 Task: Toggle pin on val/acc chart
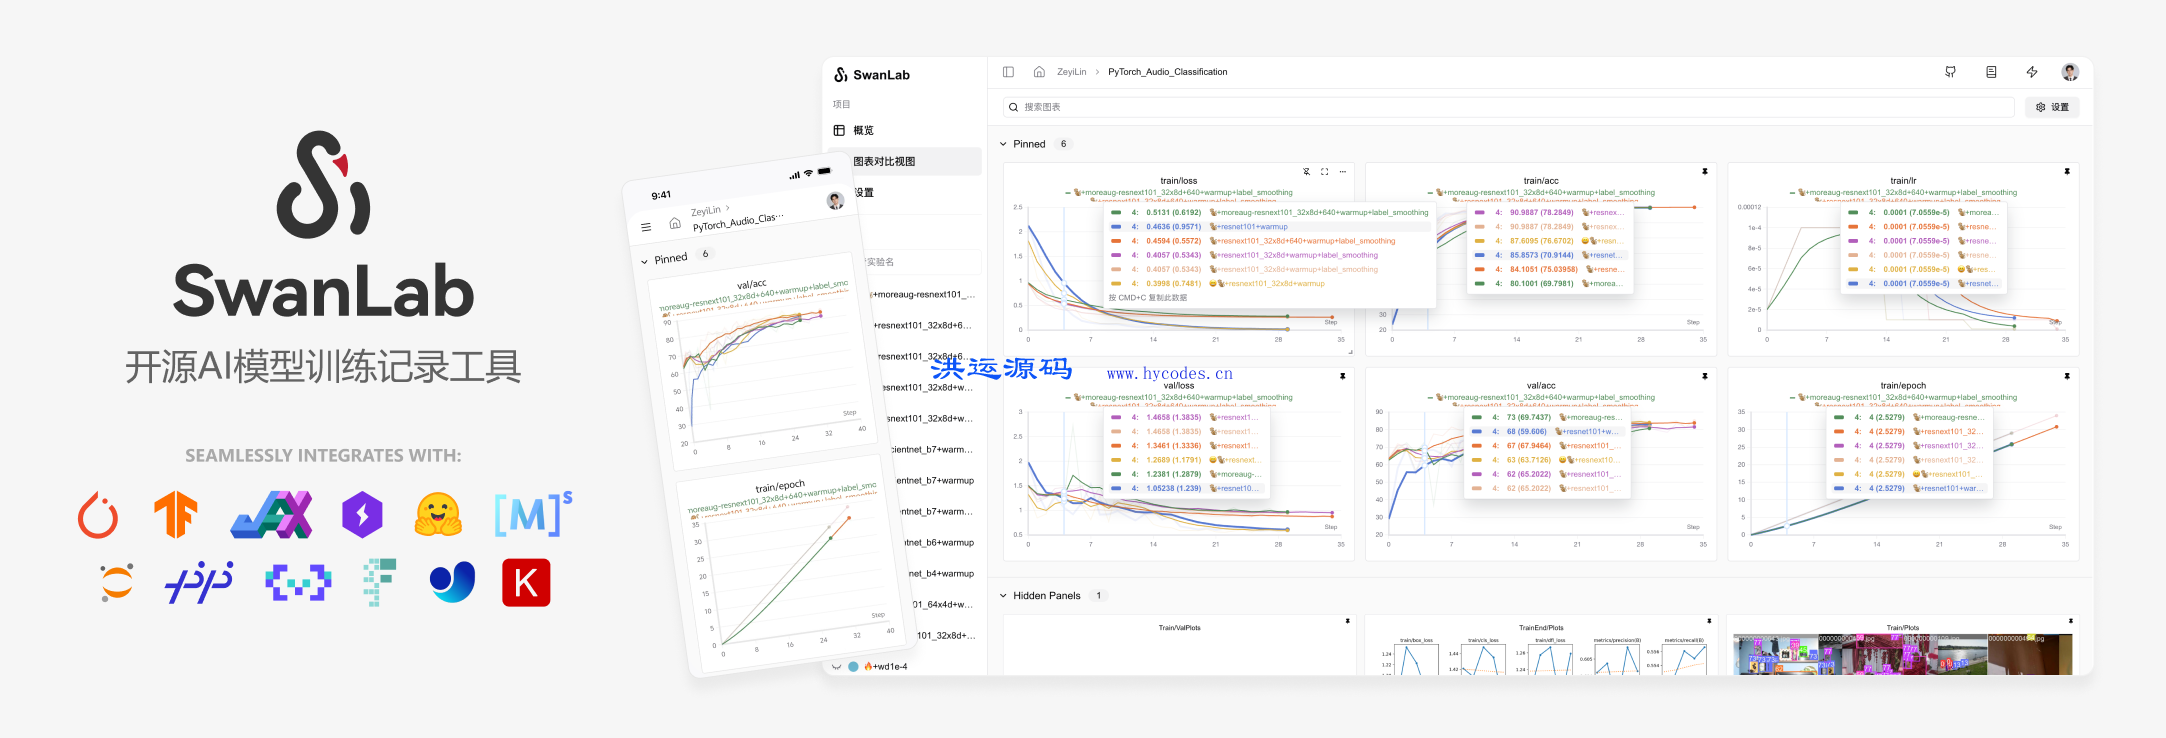[x=1705, y=377]
